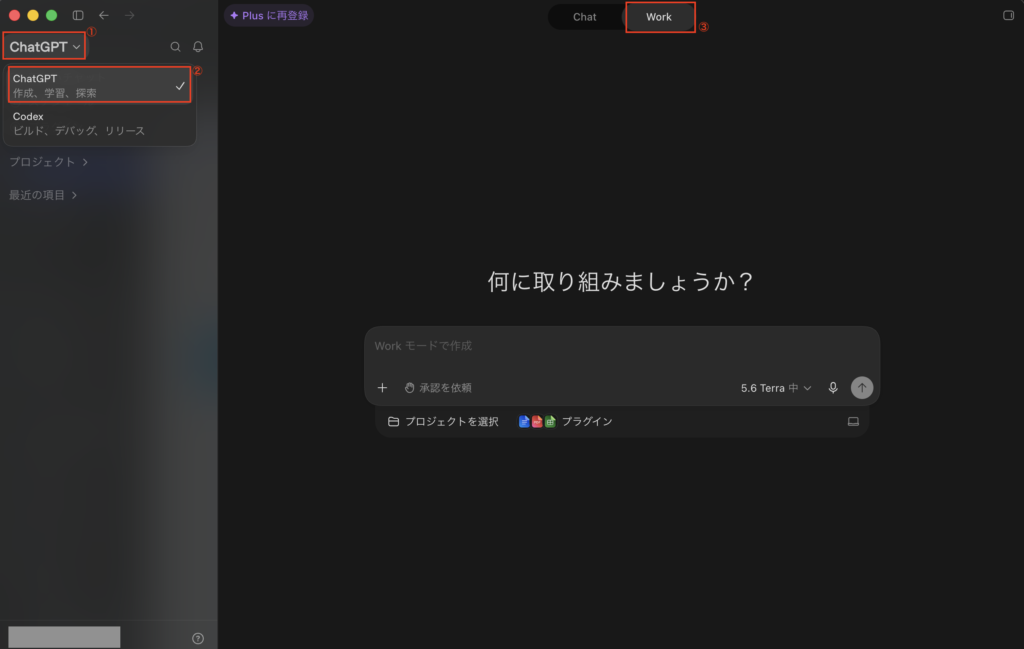
Task: Send message with the up arrow button
Action: pos(861,388)
